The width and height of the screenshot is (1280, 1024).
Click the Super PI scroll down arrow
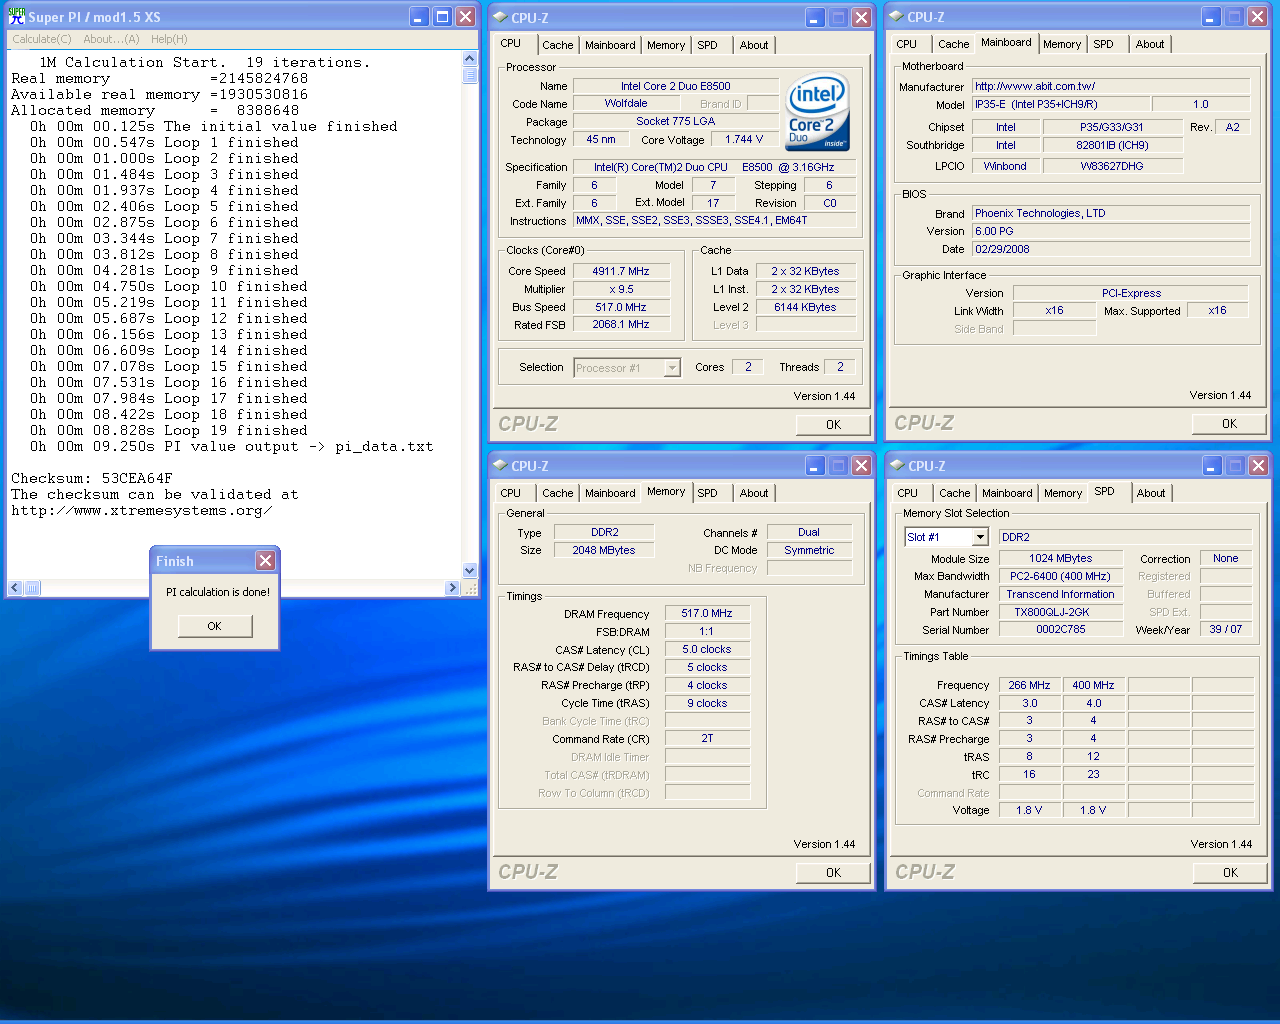[470, 571]
